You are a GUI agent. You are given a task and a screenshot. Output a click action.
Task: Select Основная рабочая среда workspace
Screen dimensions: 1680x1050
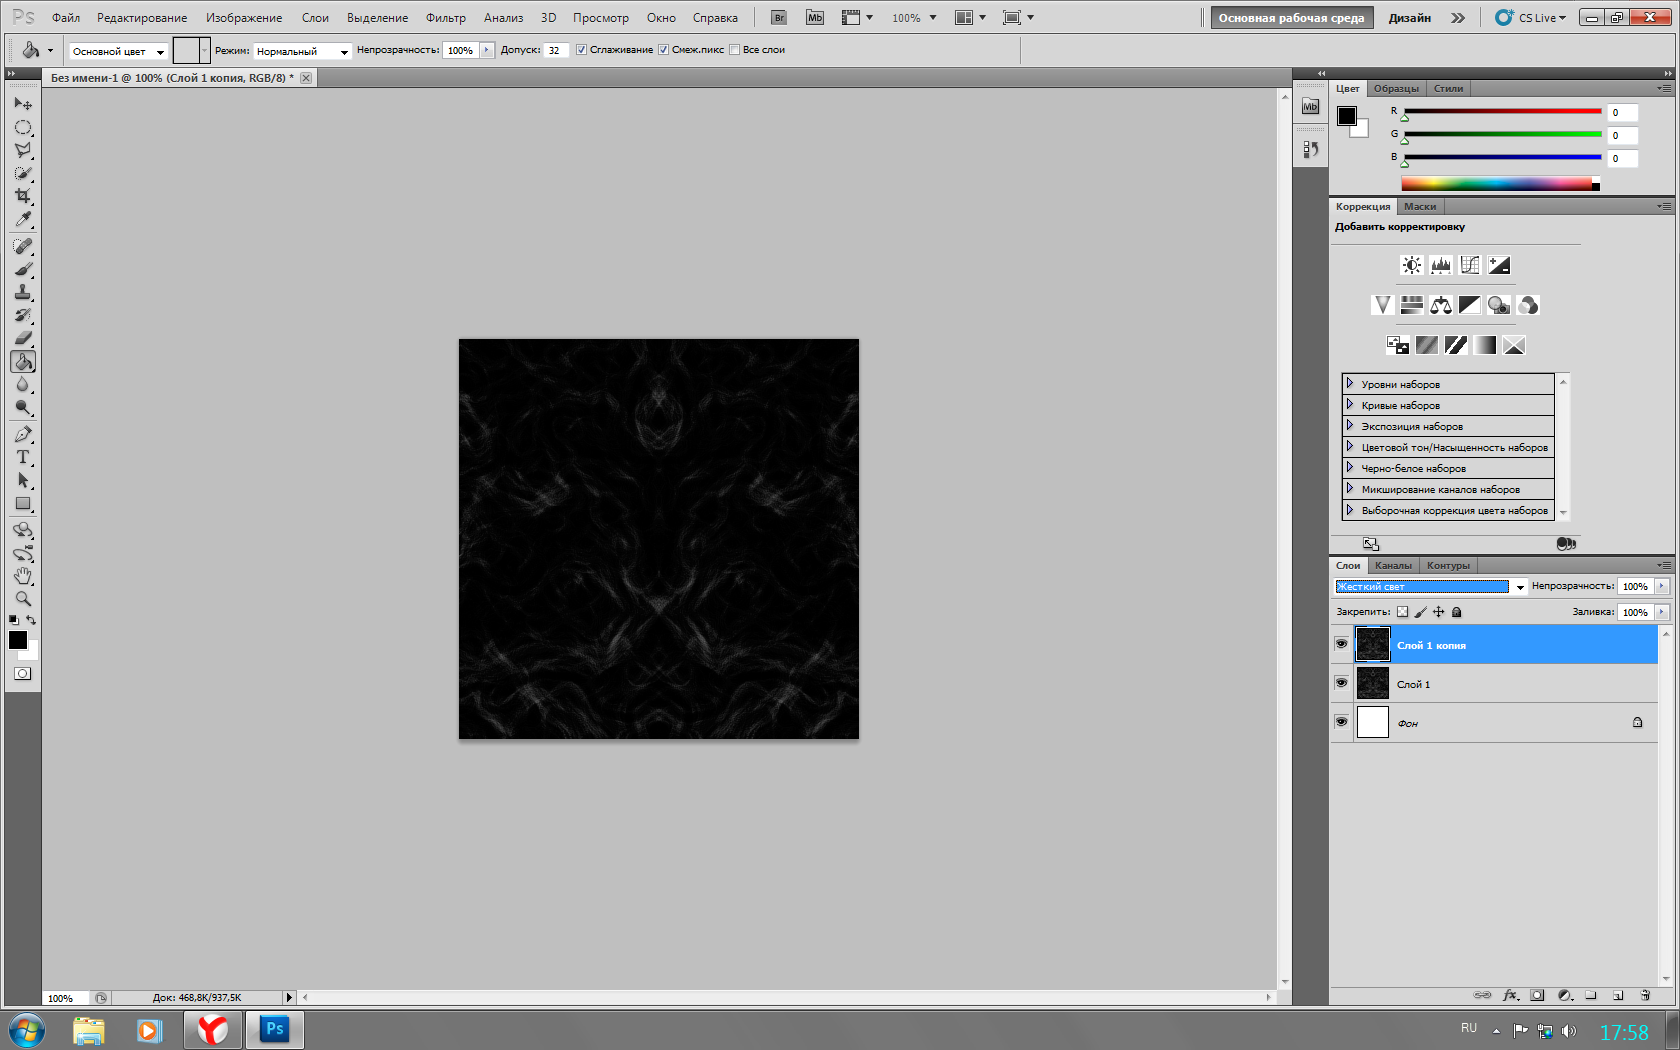(1291, 18)
